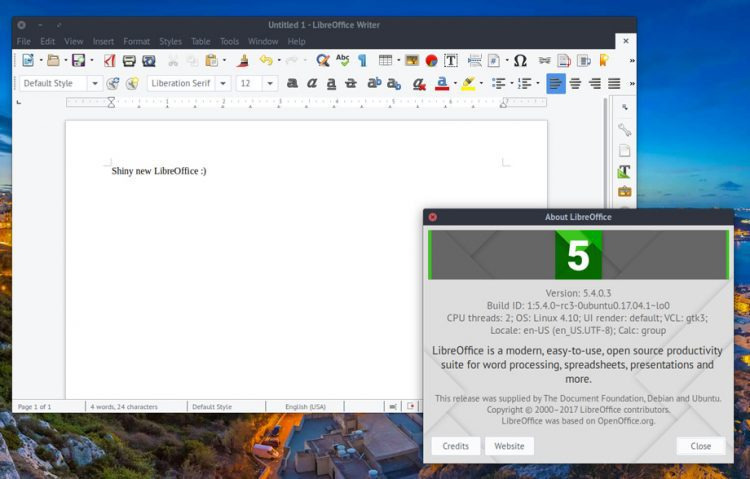Align the paragraph right

pyautogui.click(x=595, y=84)
